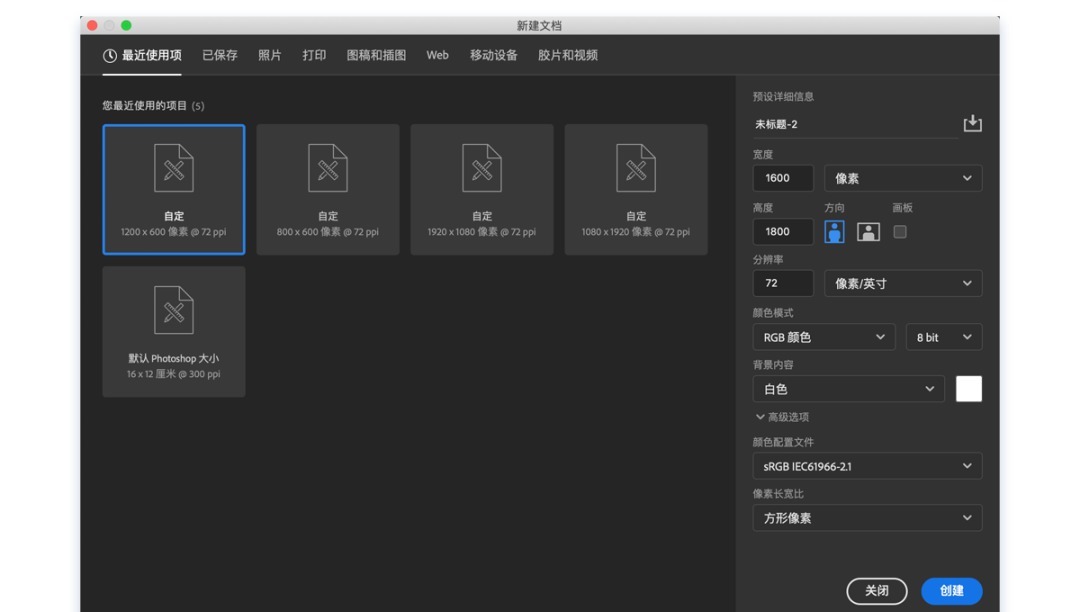The width and height of the screenshot is (1080, 612).
Task: Open the 像素长宽比 dropdown
Action: (x=867, y=518)
